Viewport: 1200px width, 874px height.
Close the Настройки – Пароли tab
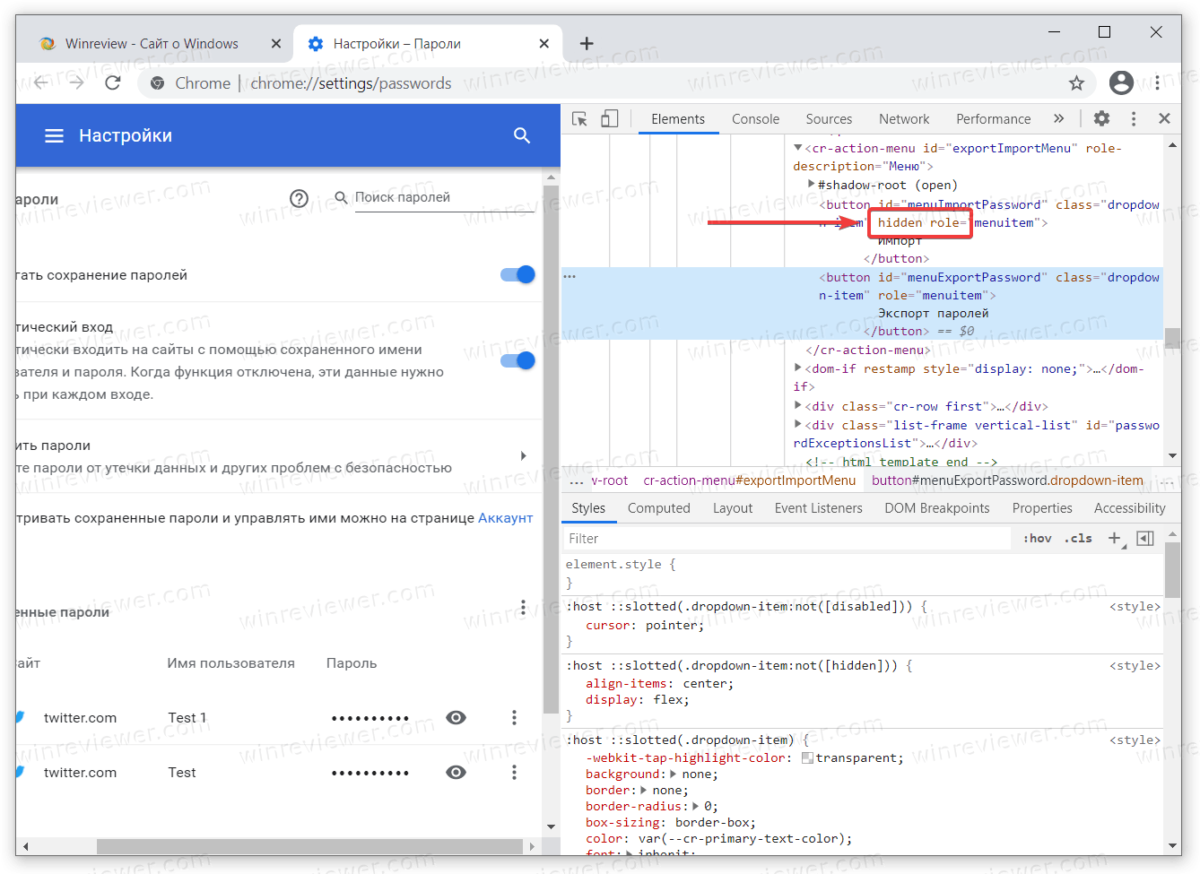[x=545, y=44]
